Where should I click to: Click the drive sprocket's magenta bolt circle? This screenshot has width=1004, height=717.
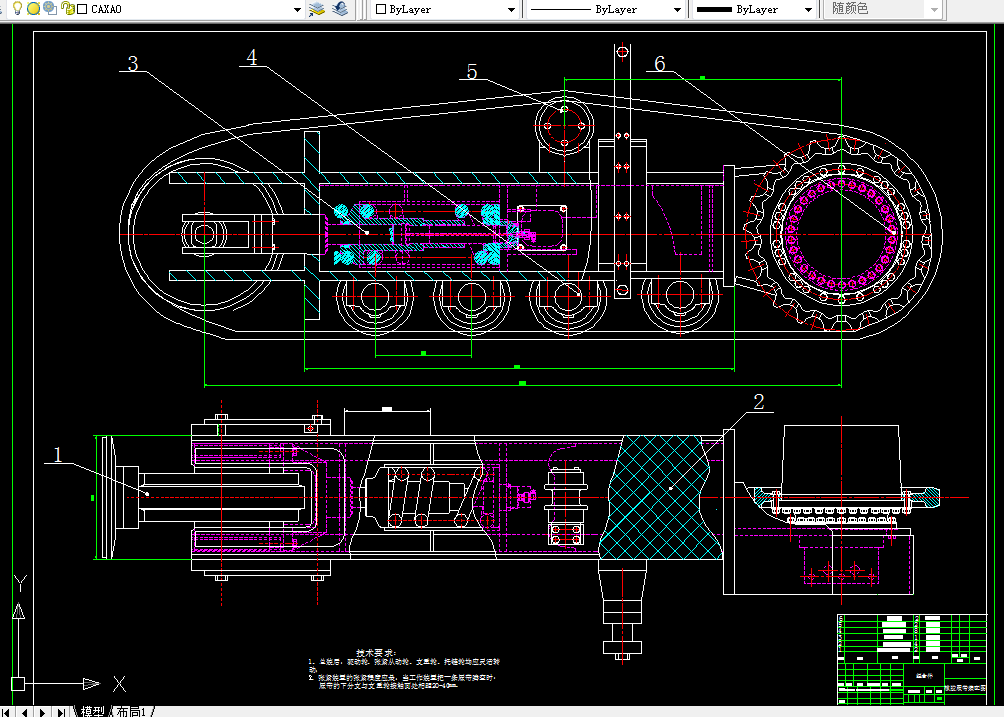841,234
